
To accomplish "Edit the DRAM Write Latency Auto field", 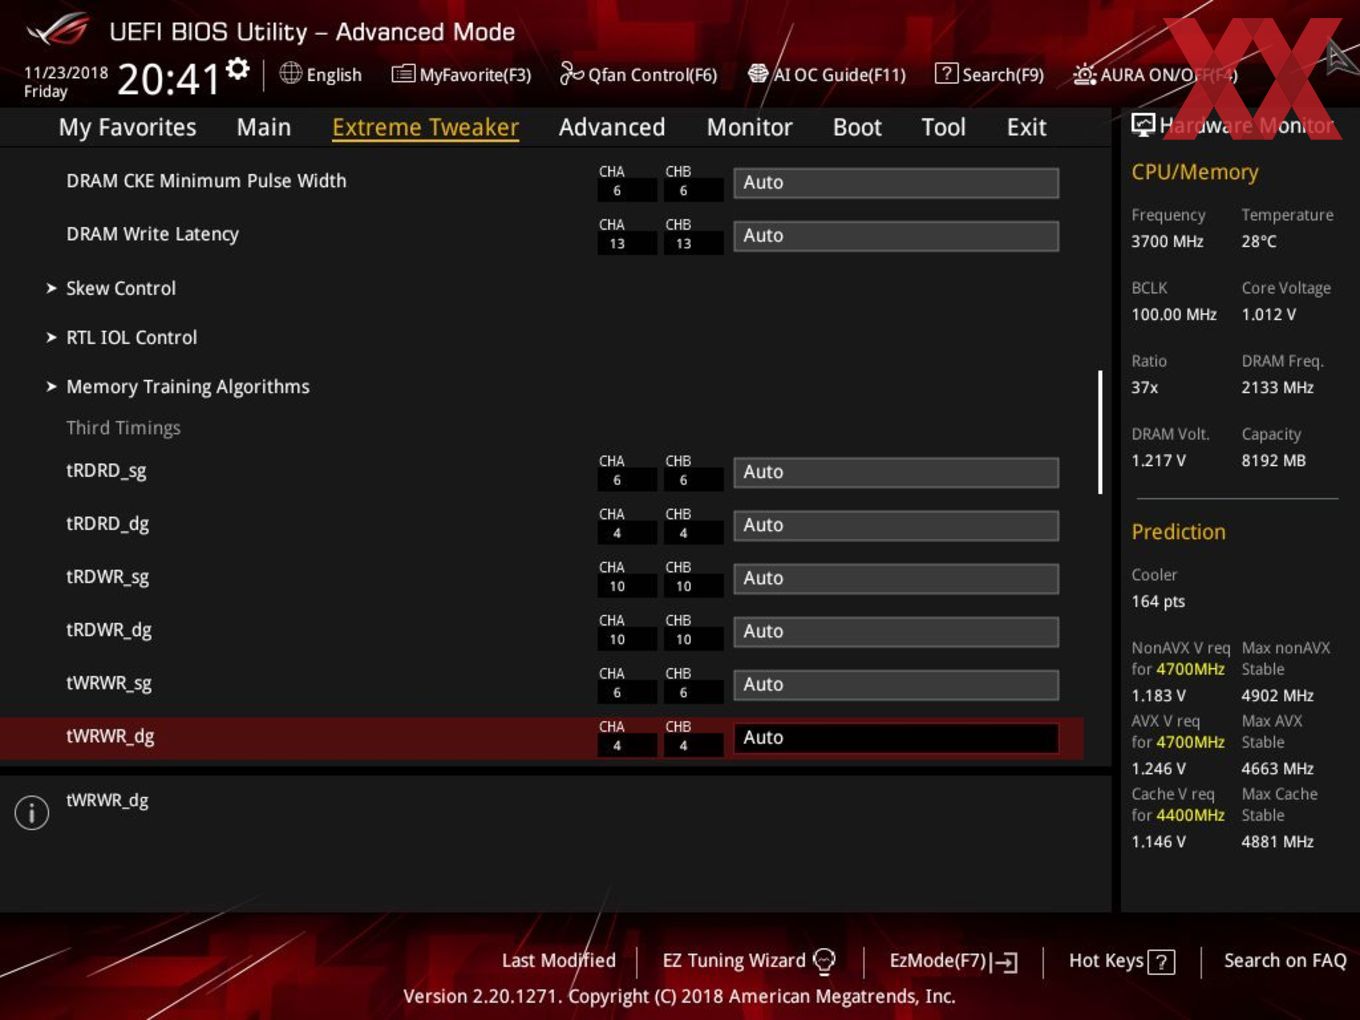I will (x=896, y=235).
